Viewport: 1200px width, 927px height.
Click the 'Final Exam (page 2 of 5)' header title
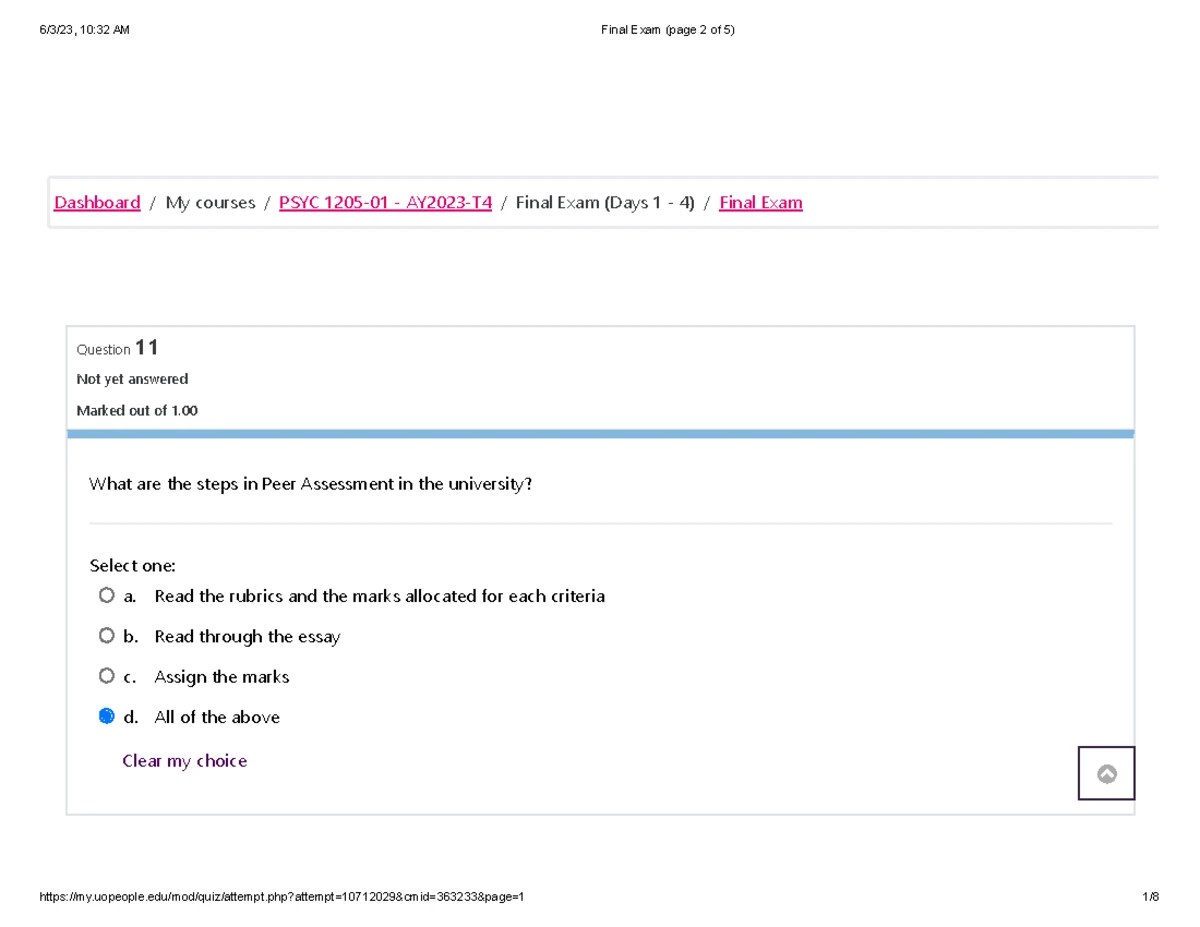pyautogui.click(x=667, y=30)
